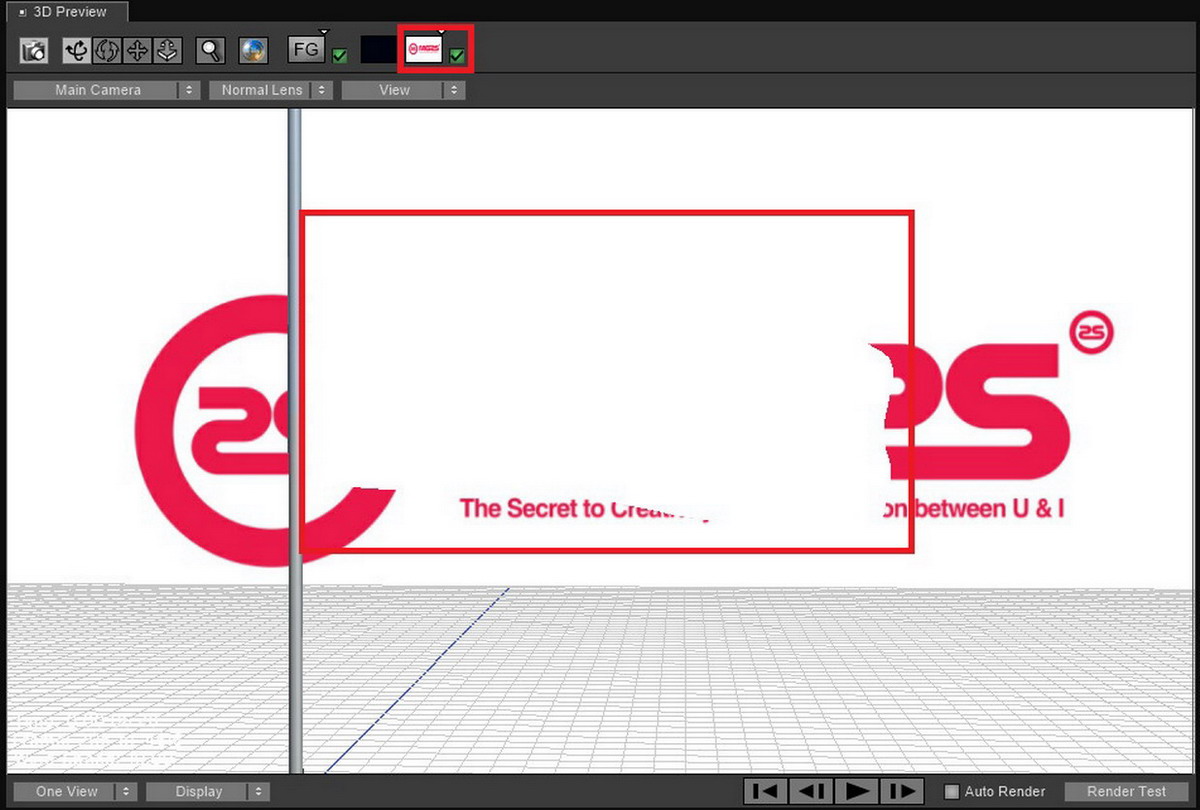Image resolution: width=1200 pixels, height=810 pixels.
Task: Toggle the foreground image checkbox
Action: click(x=340, y=55)
